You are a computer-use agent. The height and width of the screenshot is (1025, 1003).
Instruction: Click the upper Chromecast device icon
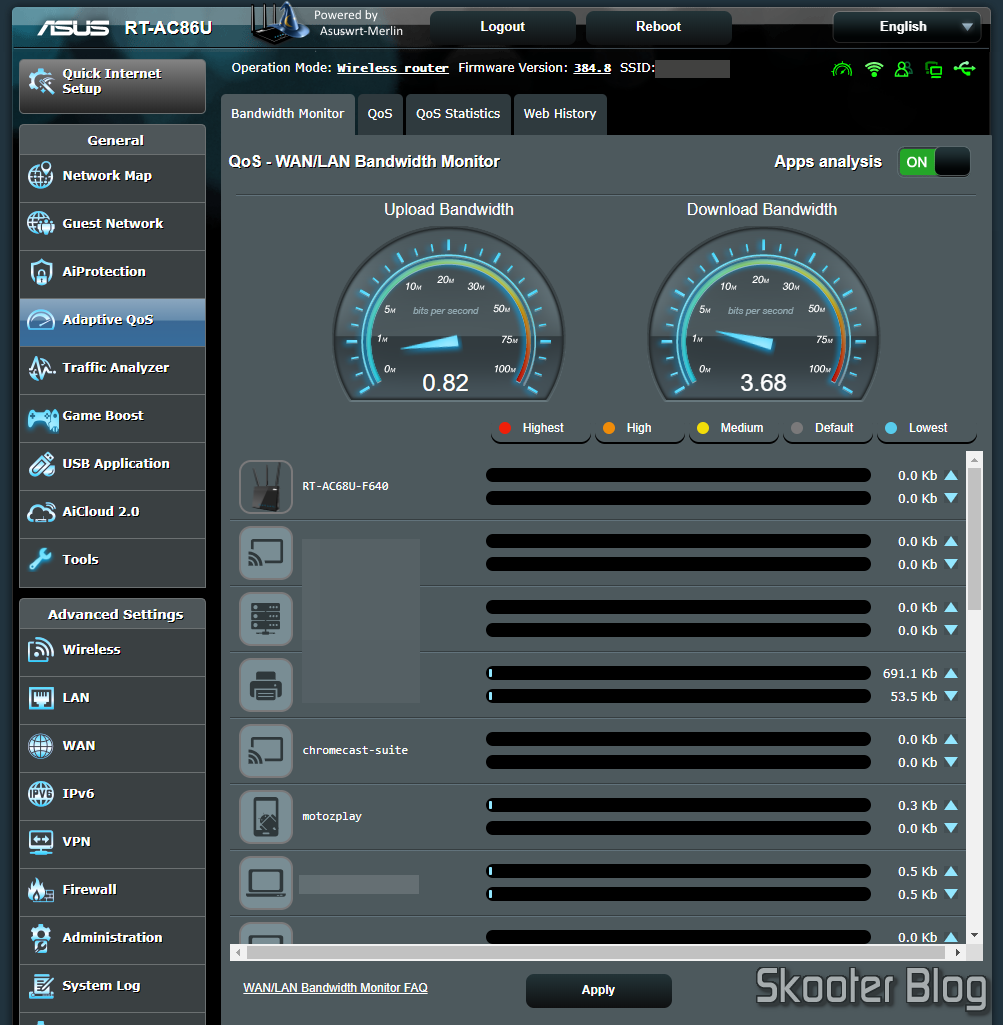(265, 553)
